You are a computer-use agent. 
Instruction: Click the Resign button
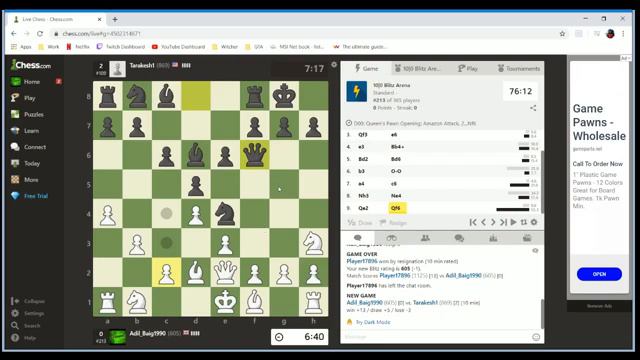(393, 223)
